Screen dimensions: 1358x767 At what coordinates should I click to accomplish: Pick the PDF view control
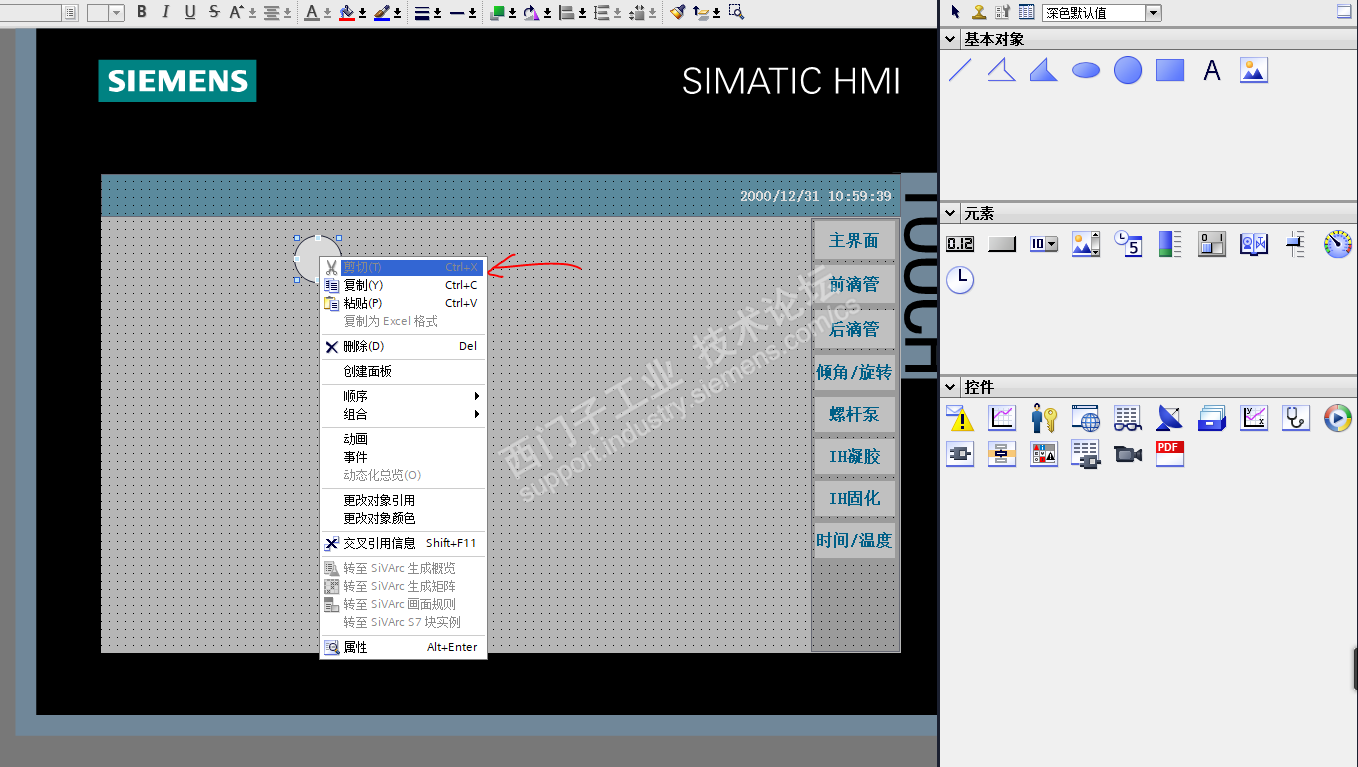pos(1170,454)
